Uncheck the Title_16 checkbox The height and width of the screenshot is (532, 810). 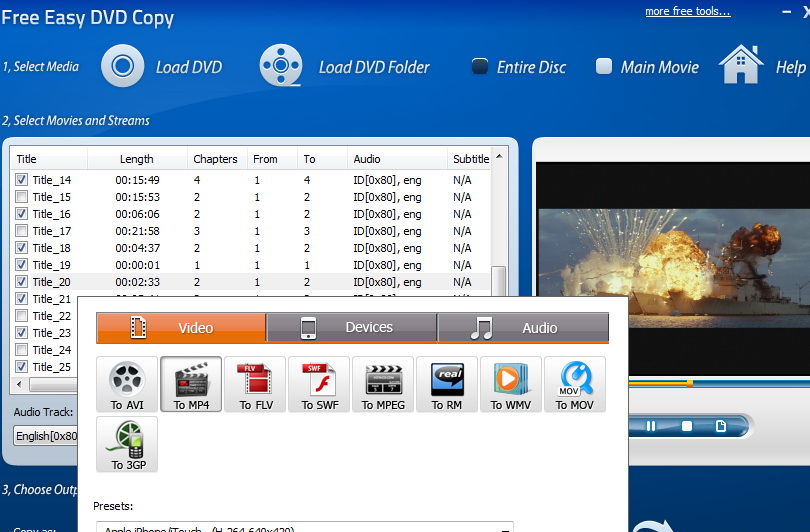(21, 214)
